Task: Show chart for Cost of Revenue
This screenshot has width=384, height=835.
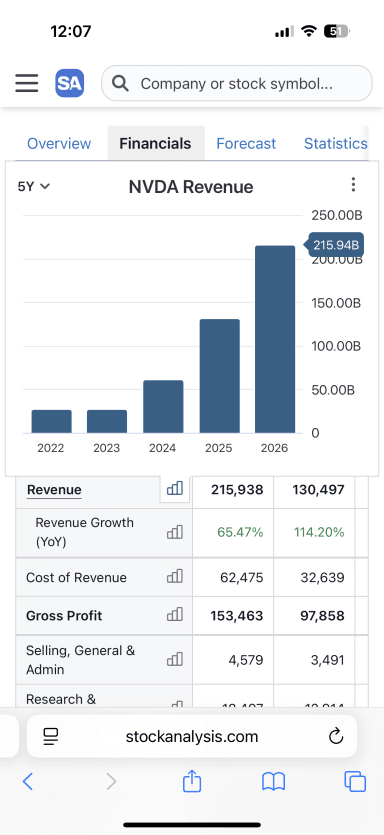Action: [175, 576]
